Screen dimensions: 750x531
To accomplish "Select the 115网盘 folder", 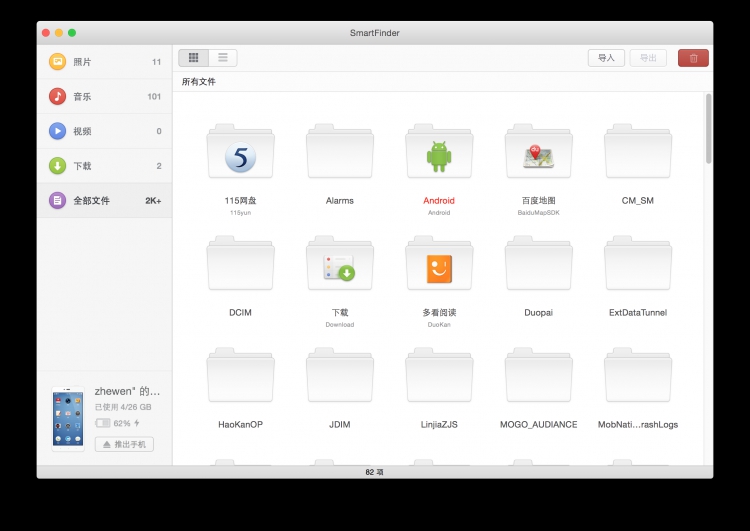I will tap(240, 151).
